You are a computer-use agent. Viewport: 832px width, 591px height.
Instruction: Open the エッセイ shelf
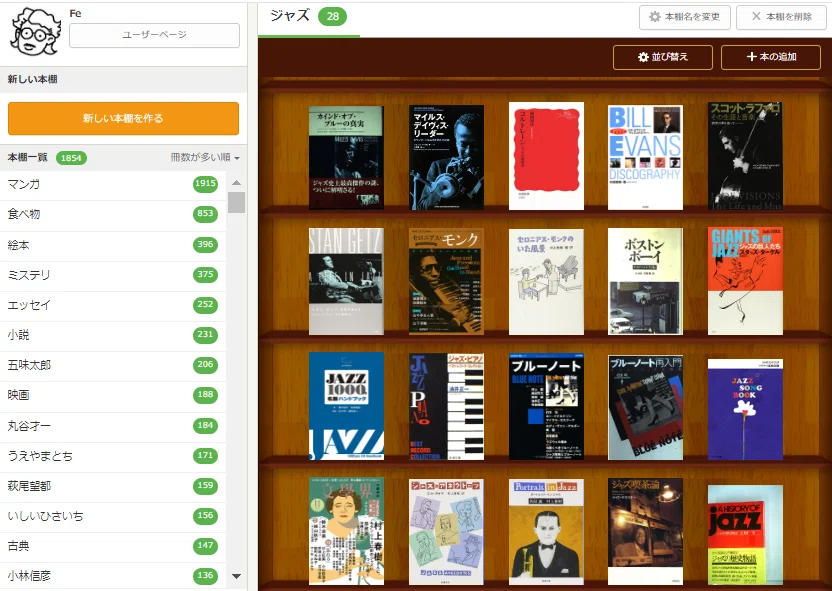[113, 305]
